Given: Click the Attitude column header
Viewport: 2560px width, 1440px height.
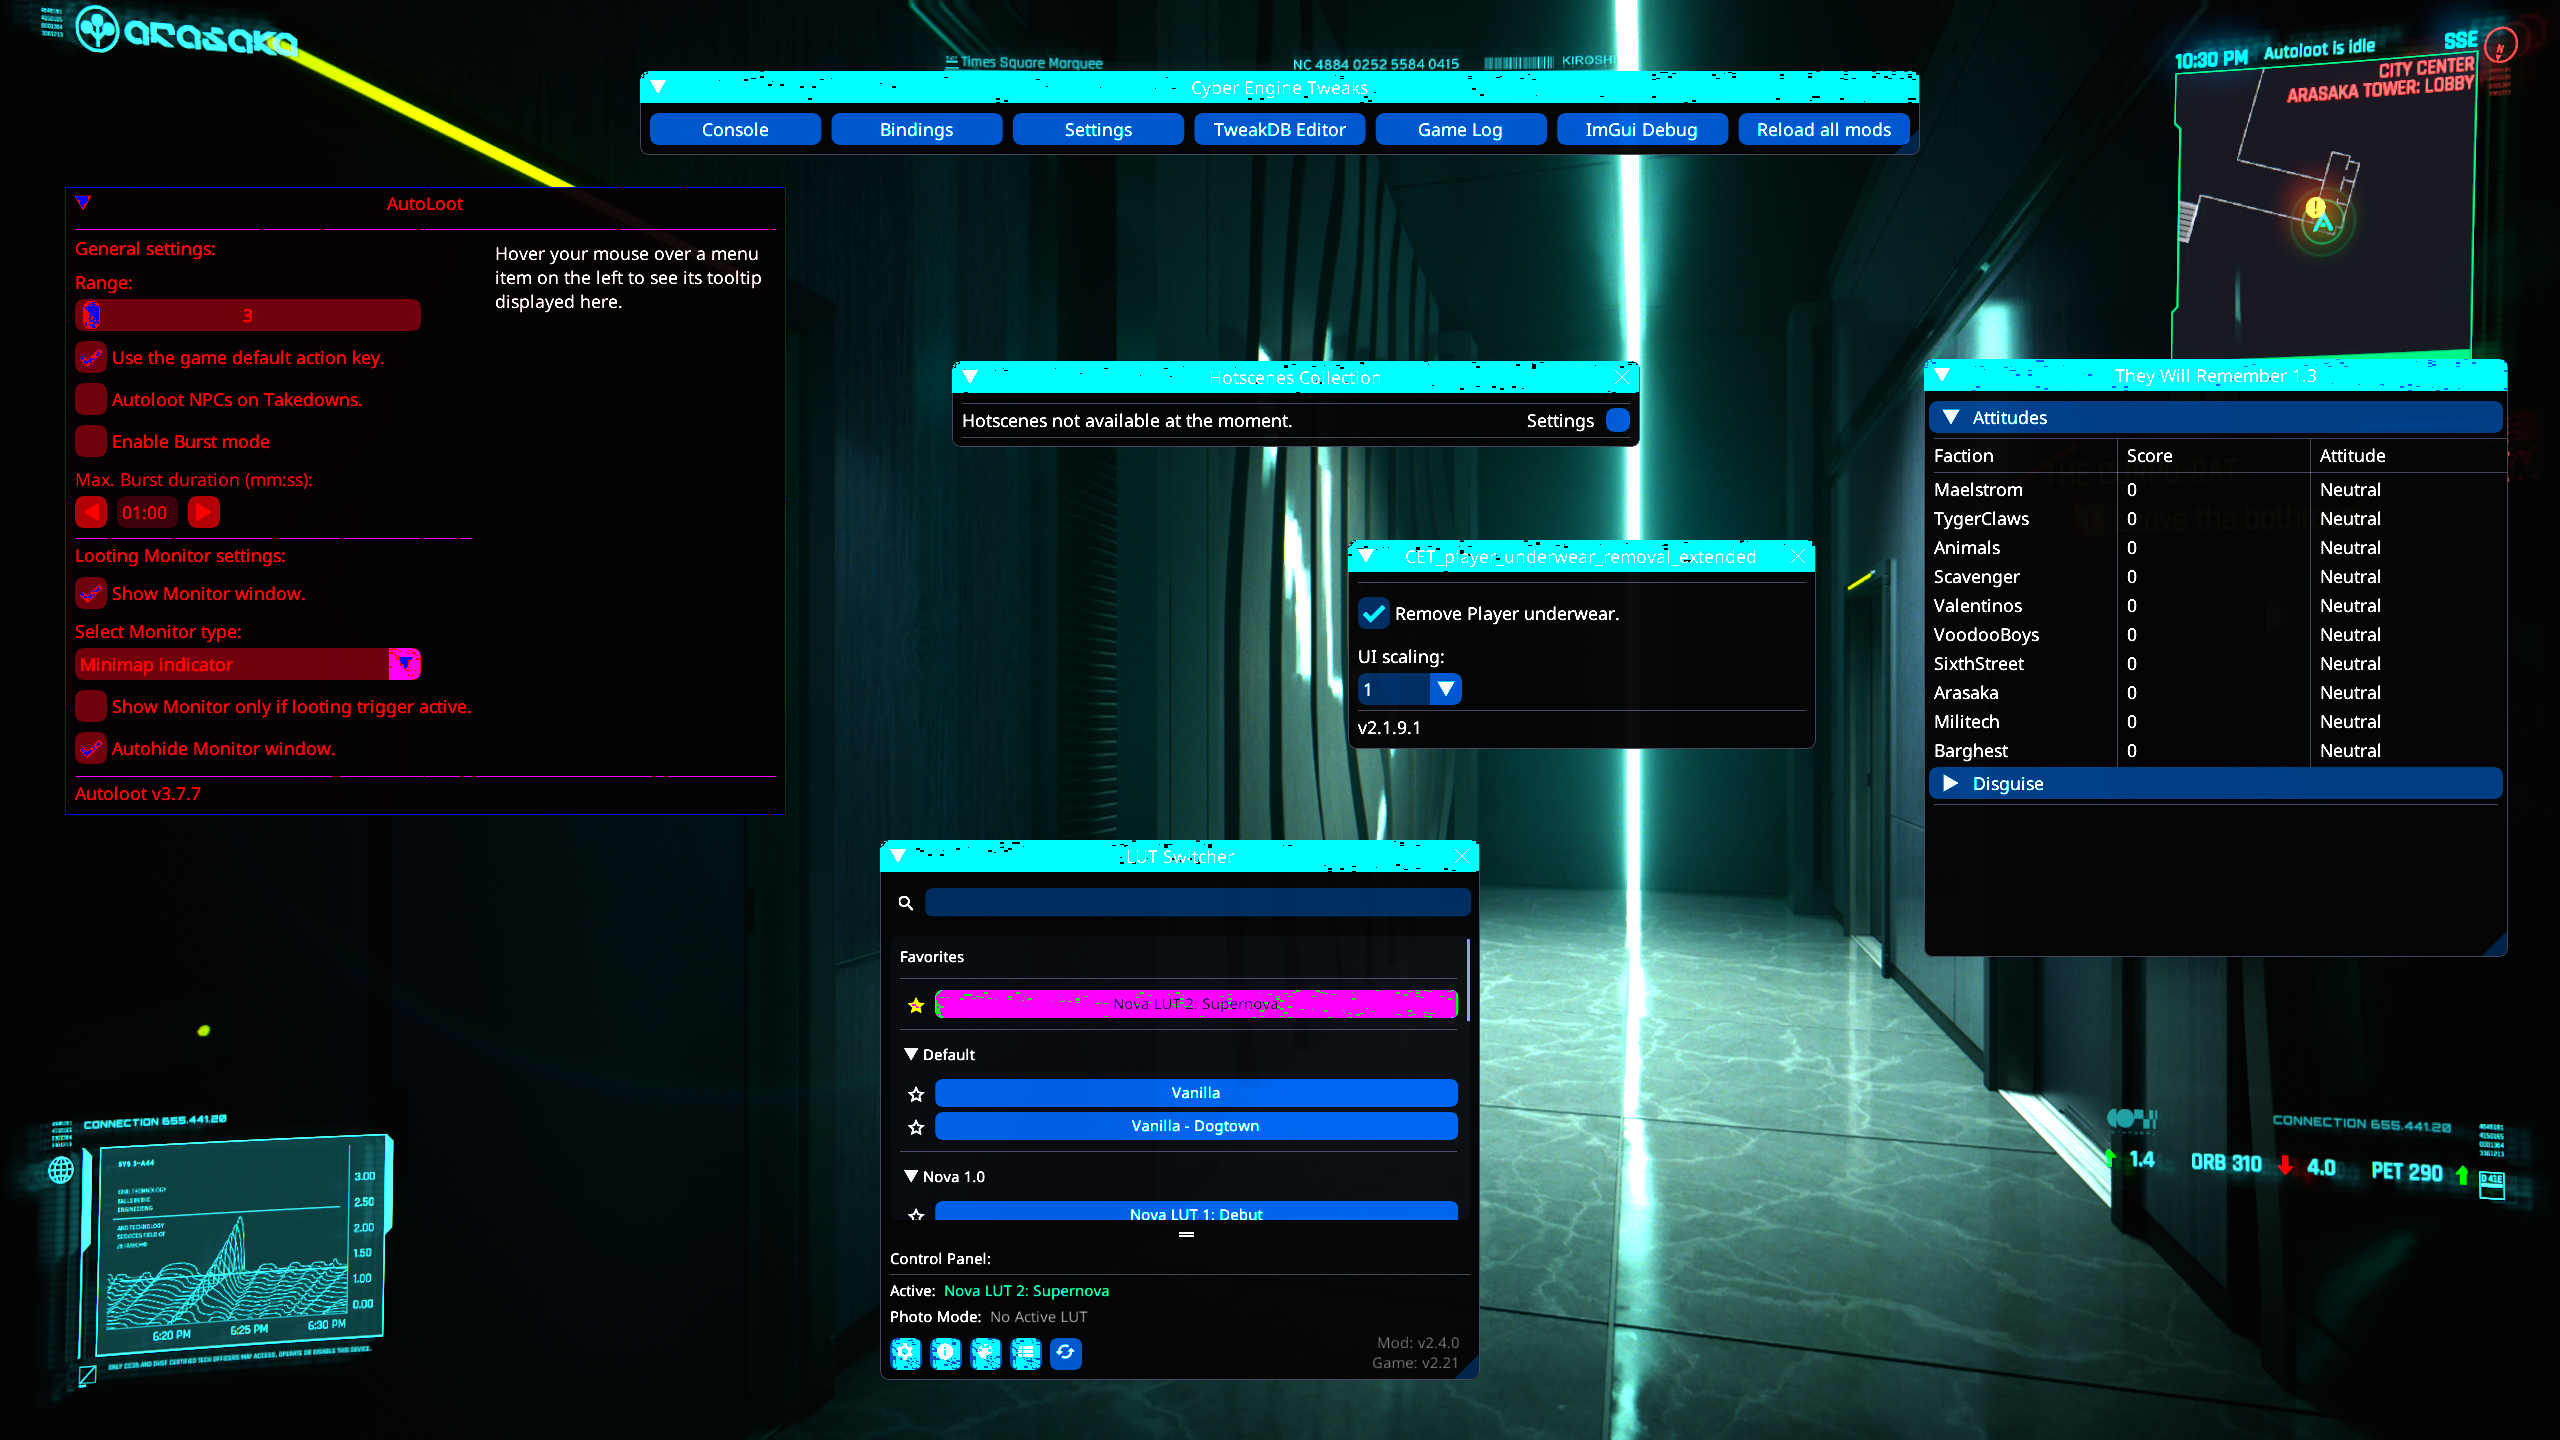Looking at the screenshot, I should tap(2352, 455).
